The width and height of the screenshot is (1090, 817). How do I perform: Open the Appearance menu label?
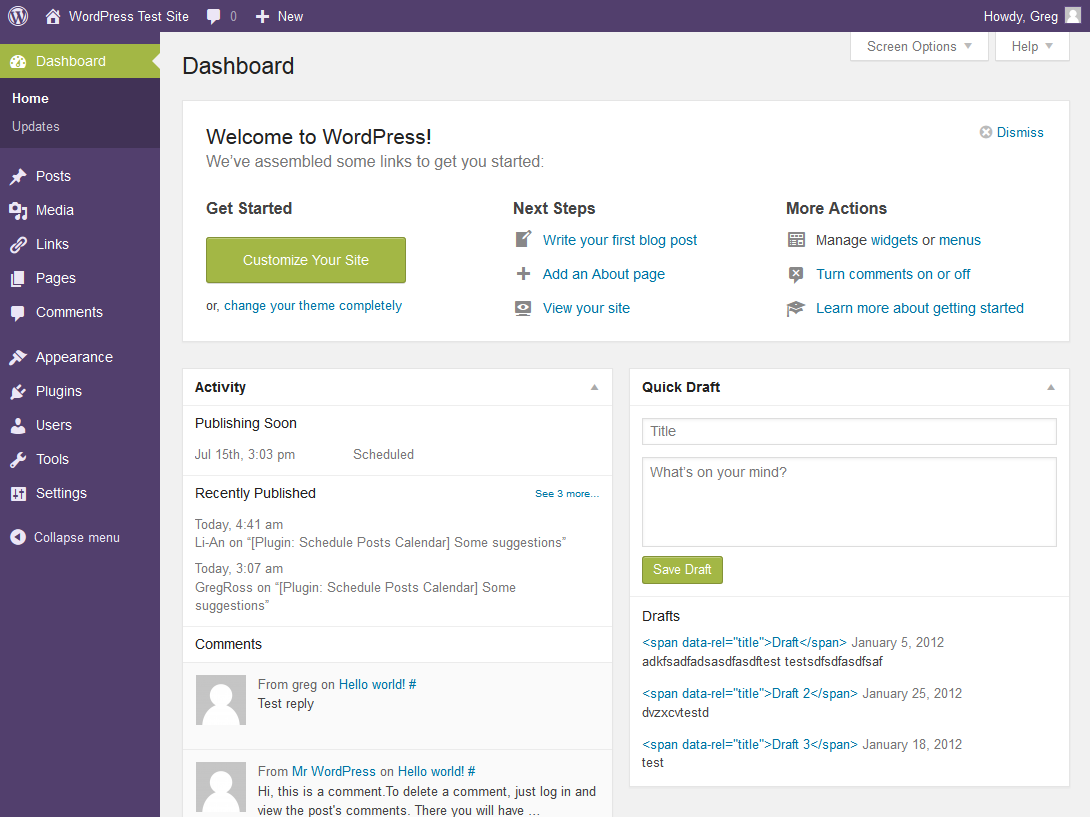point(74,357)
